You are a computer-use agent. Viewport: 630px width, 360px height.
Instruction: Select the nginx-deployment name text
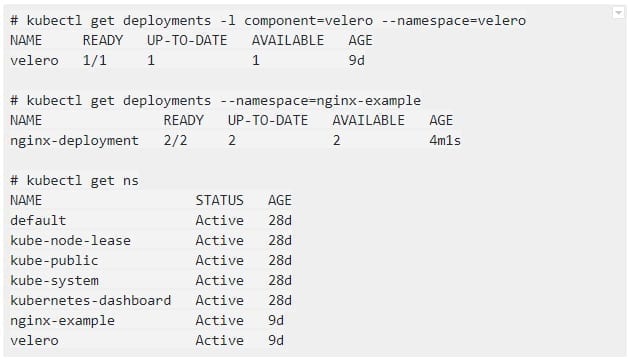click(x=75, y=141)
